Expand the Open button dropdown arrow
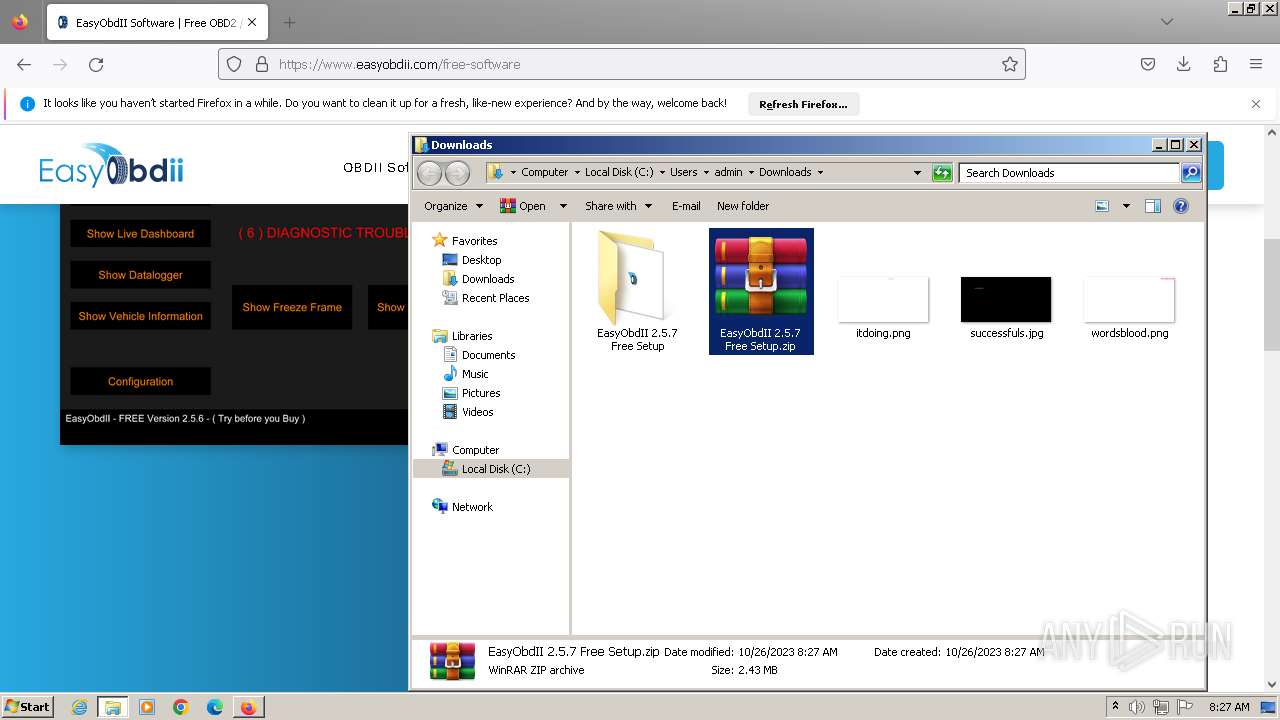1280x720 pixels. pos(563,206)
